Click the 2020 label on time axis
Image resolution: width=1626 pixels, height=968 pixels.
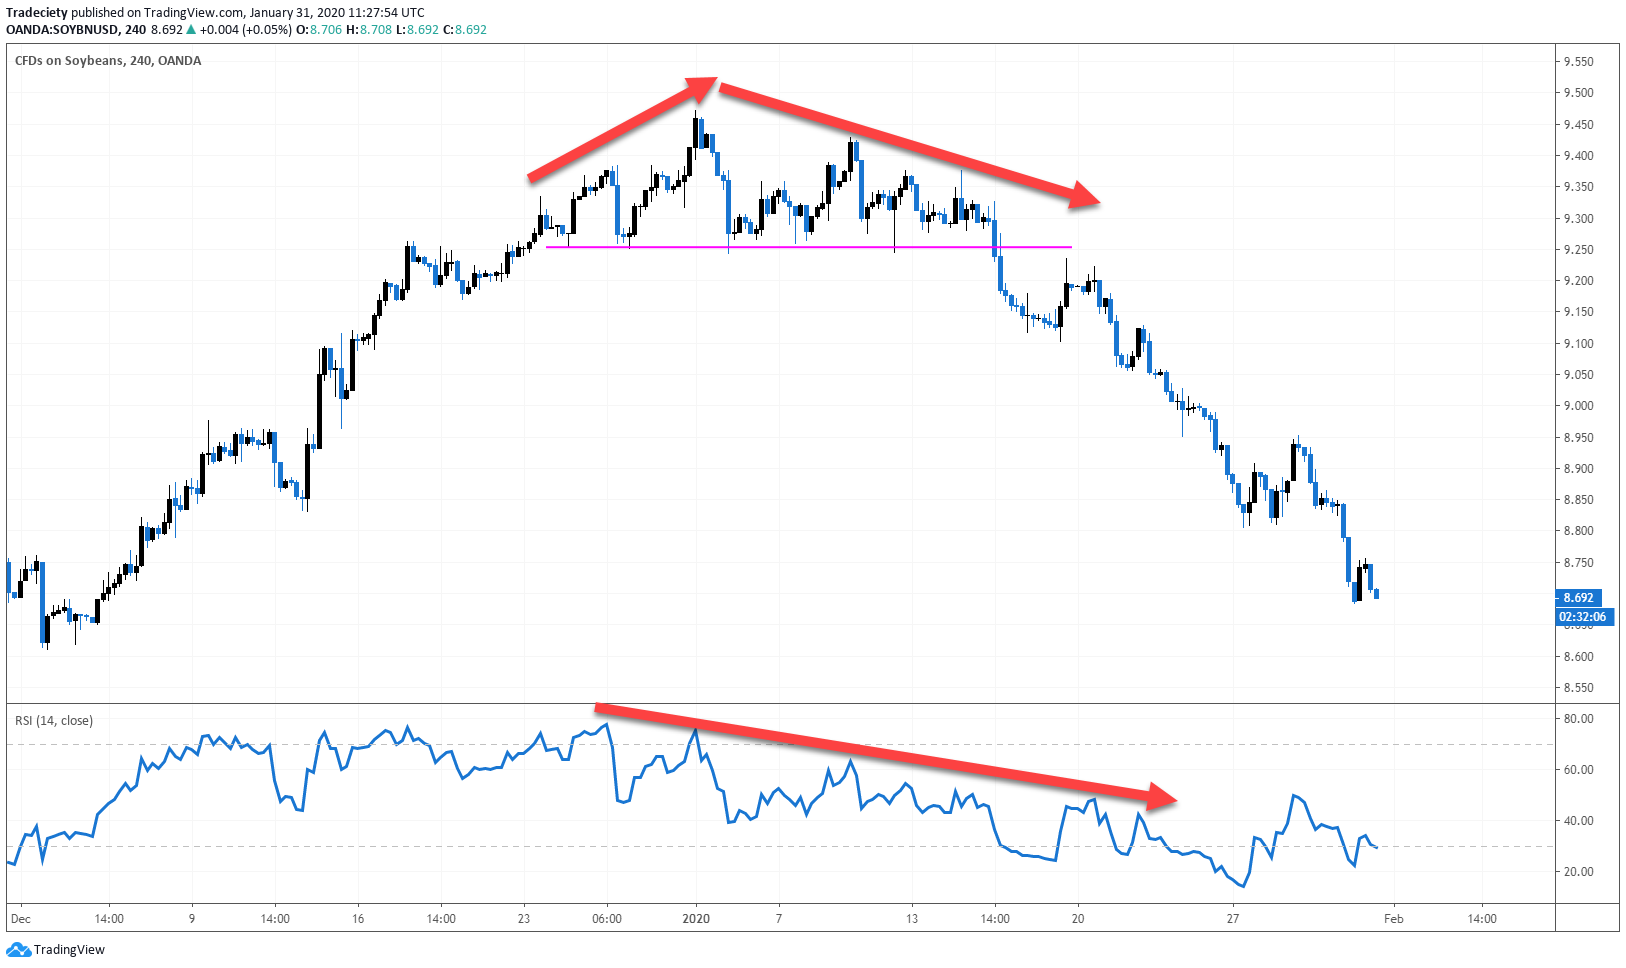(x=696, y=918)
